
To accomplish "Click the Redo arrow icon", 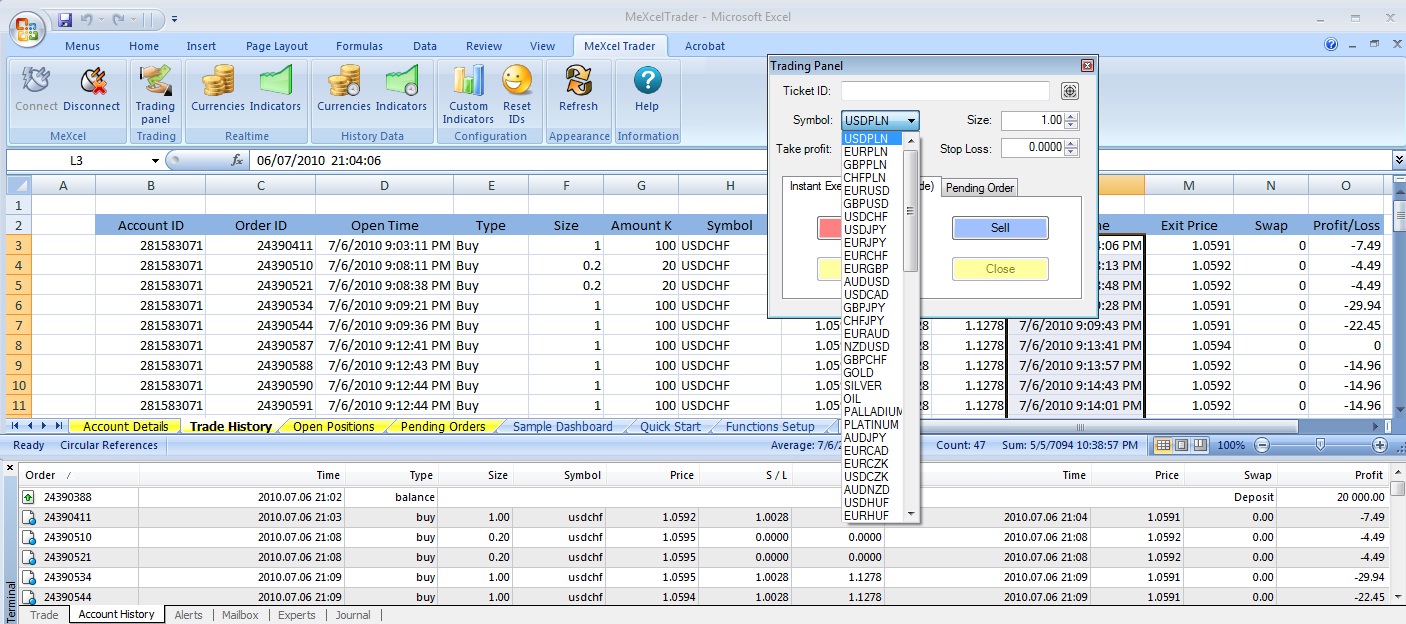I will click(120, 19).
